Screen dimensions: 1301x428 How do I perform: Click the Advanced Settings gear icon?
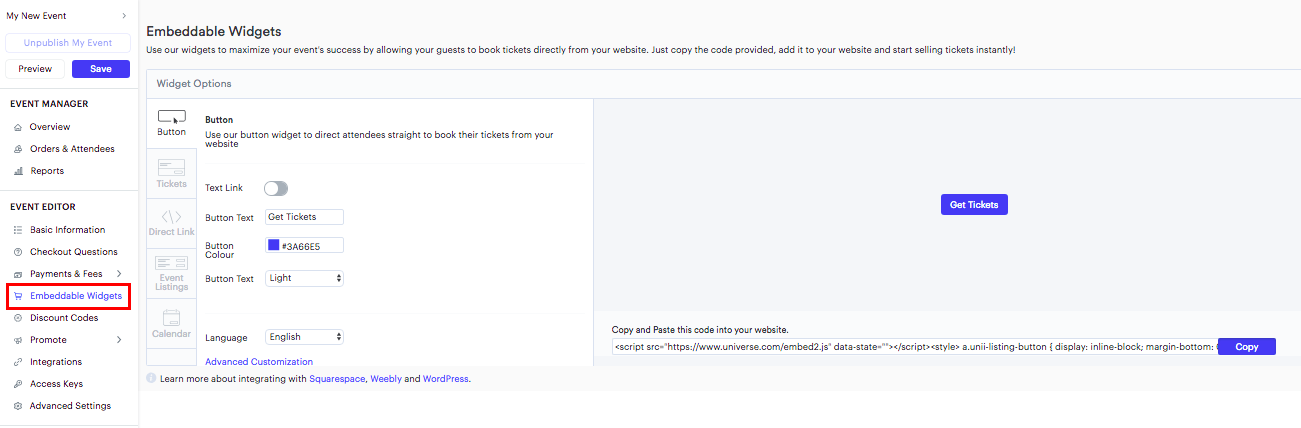[17, 406]
